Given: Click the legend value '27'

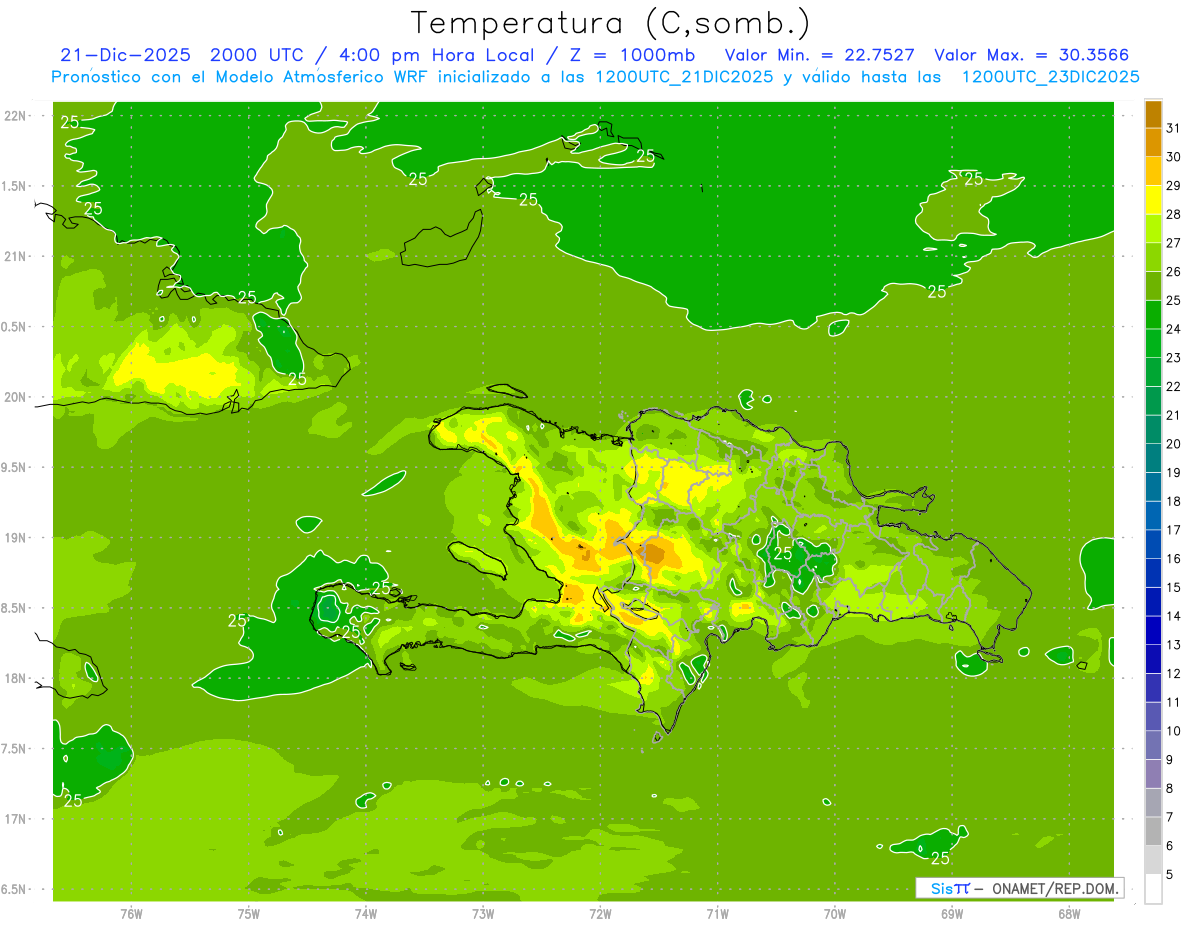Looking at the screenshot, I should (1174, 243).
